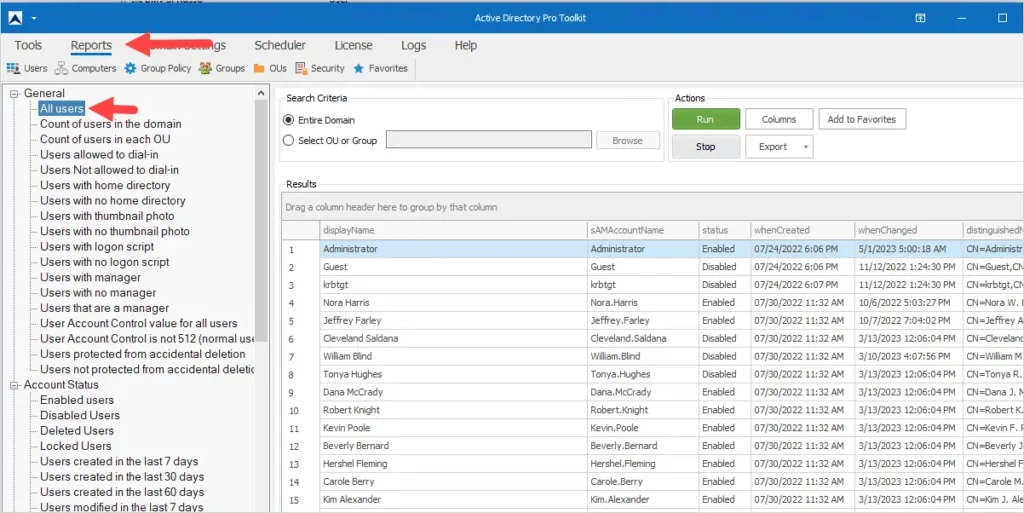The image size is (1024, 513).
Task: Sort by the whenCreated column header
Action: point(803,230)
